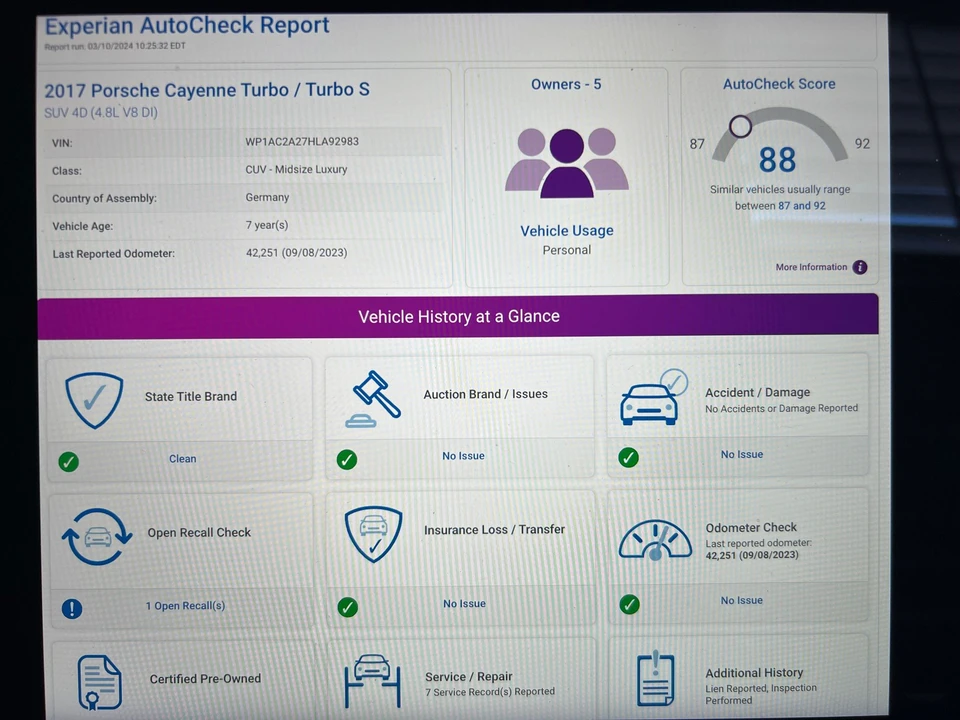Click the owners people icon
960x720 pixels.
point(567,163)
